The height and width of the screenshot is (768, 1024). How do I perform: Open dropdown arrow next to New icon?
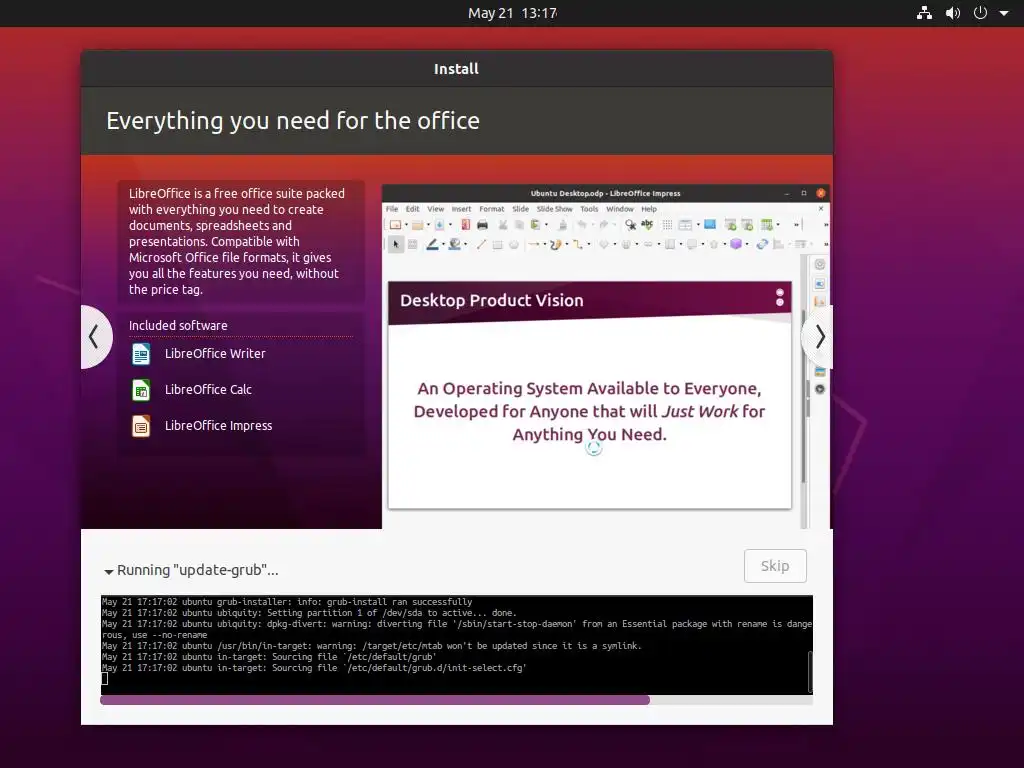tap(406, 225)
